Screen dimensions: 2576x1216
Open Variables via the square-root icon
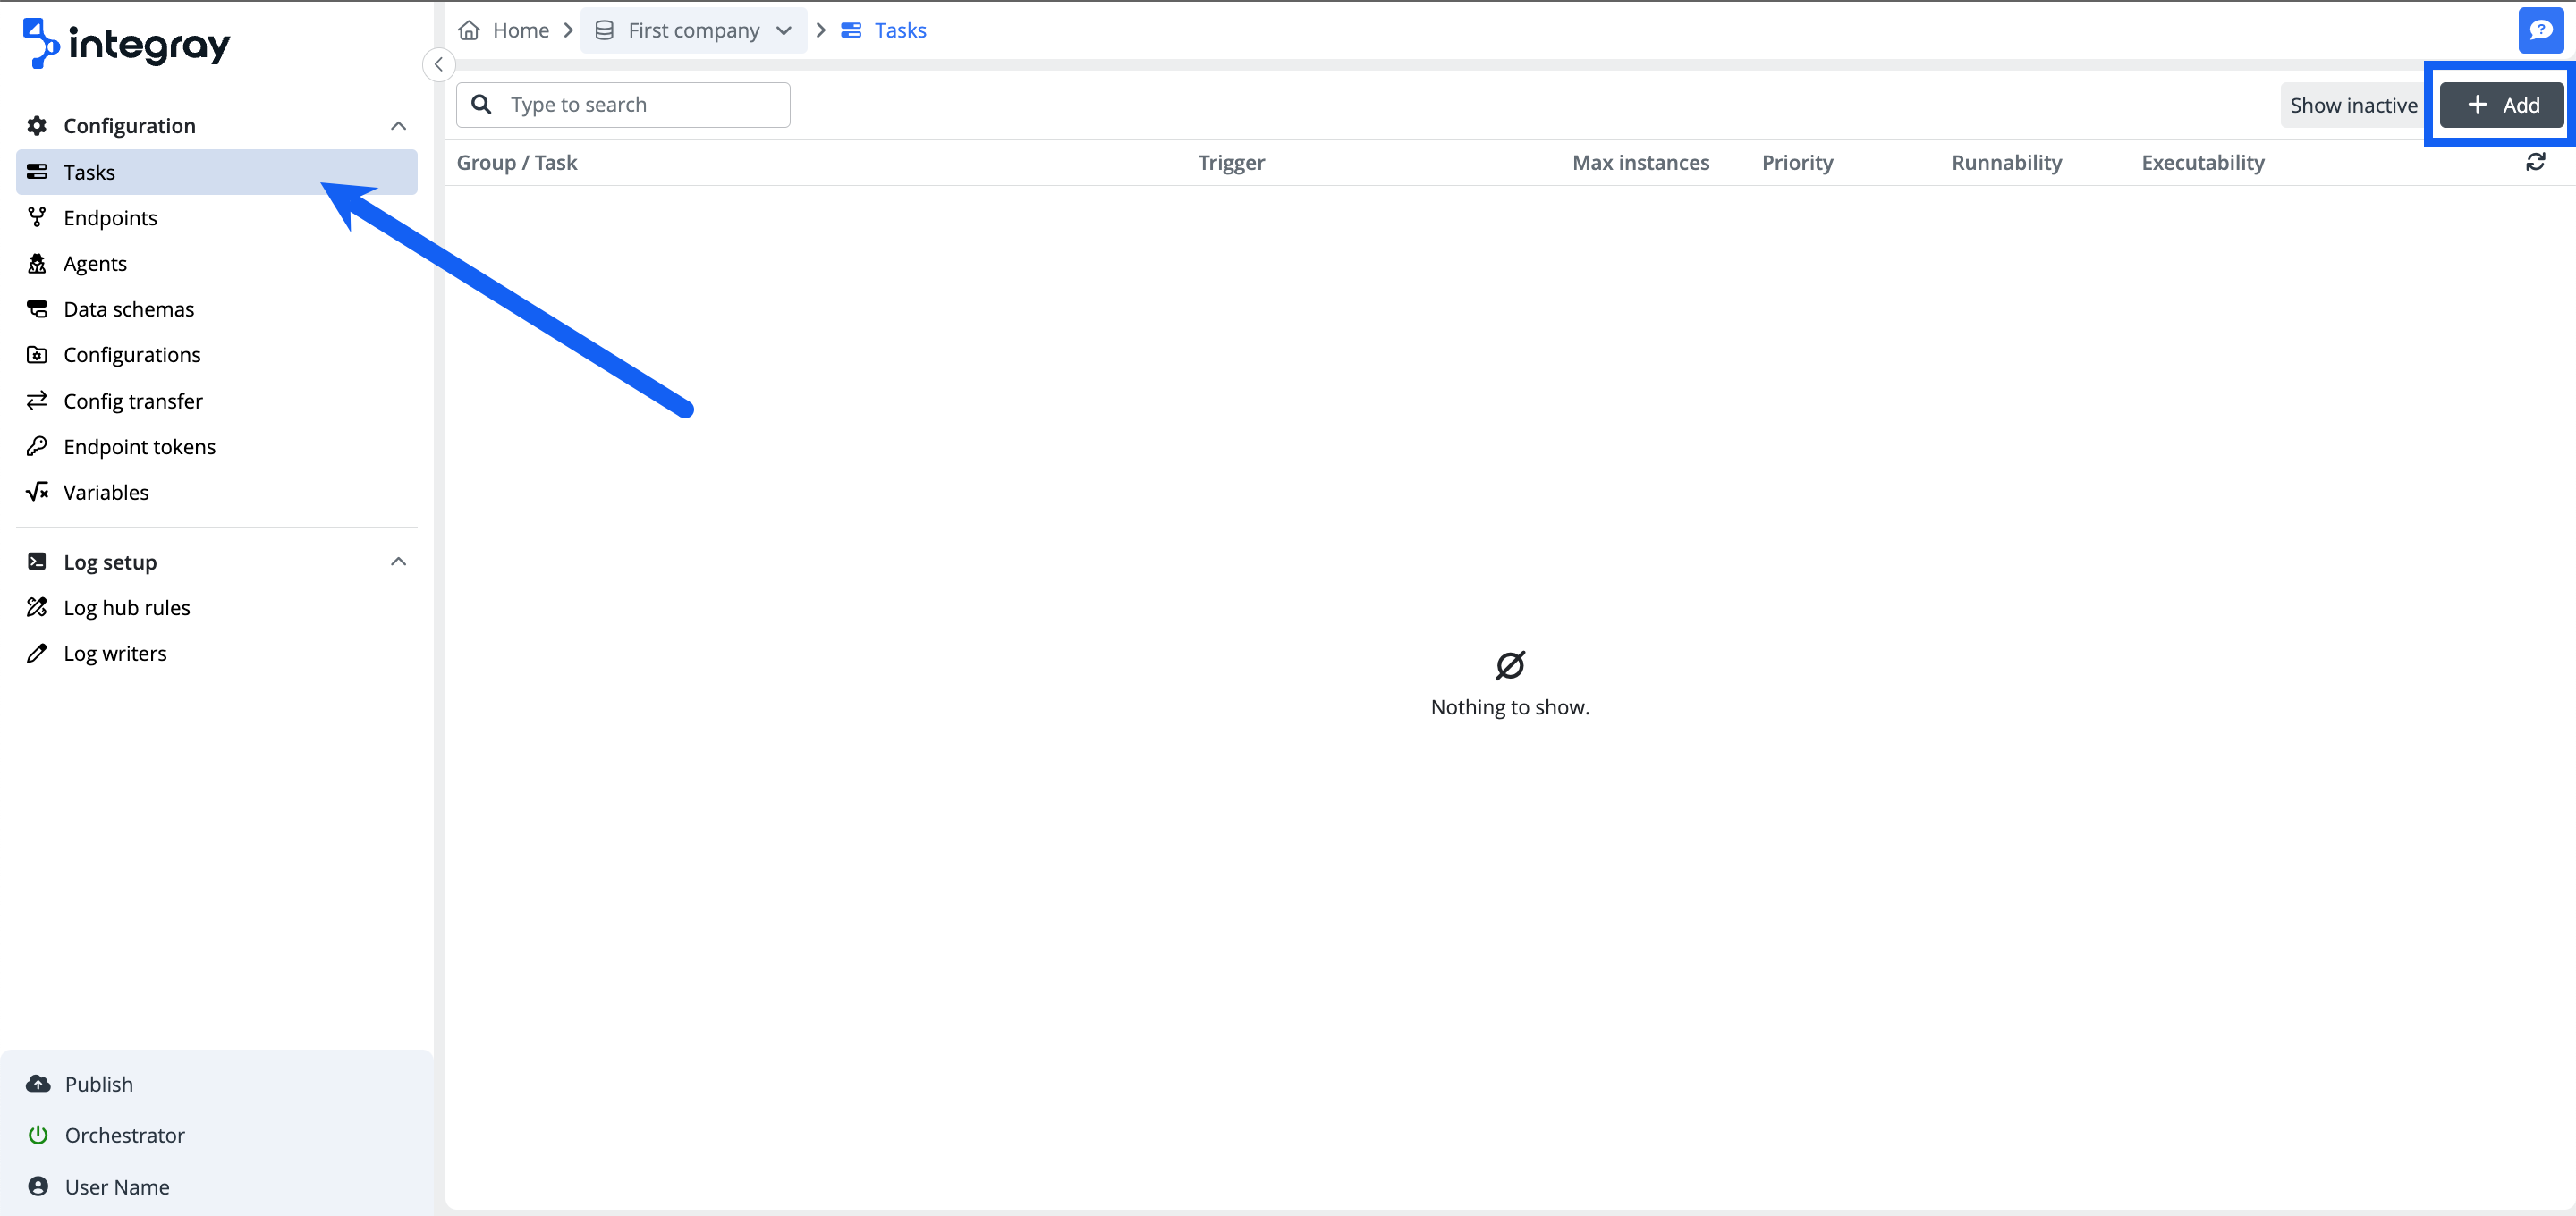[37, 491]
